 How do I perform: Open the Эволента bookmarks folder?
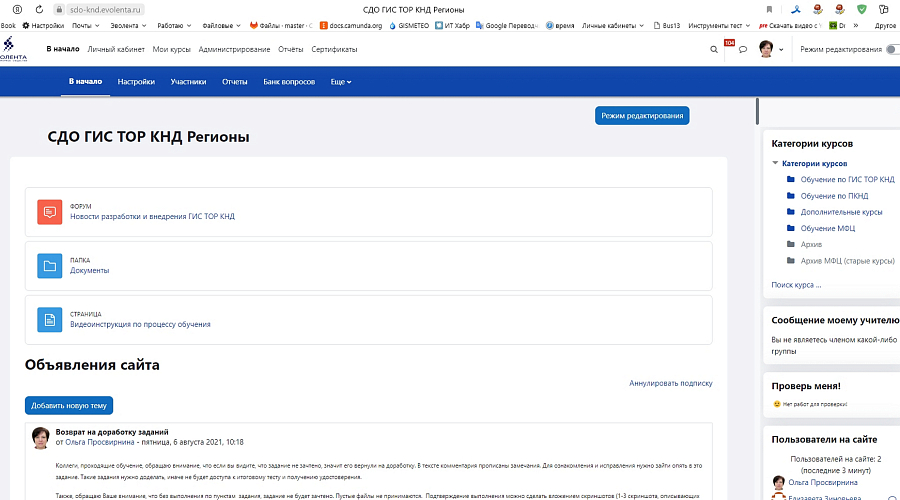[128, 25]
